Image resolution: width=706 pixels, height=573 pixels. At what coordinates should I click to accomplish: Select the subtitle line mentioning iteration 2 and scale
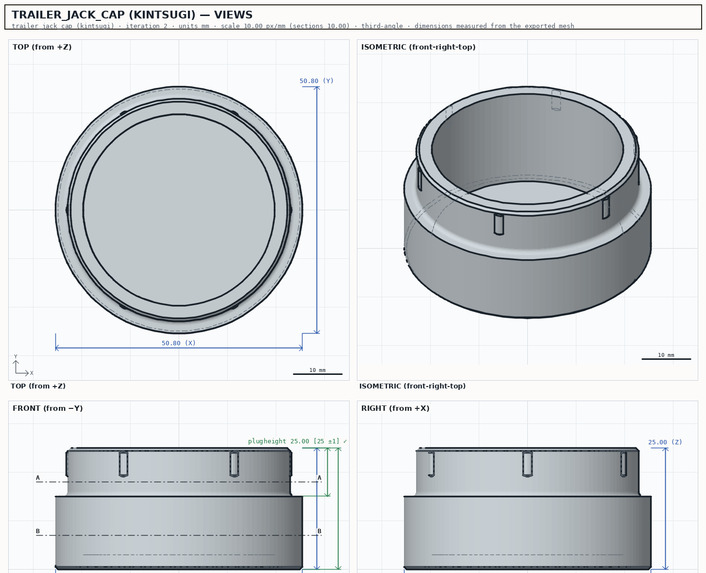point(293,26)
